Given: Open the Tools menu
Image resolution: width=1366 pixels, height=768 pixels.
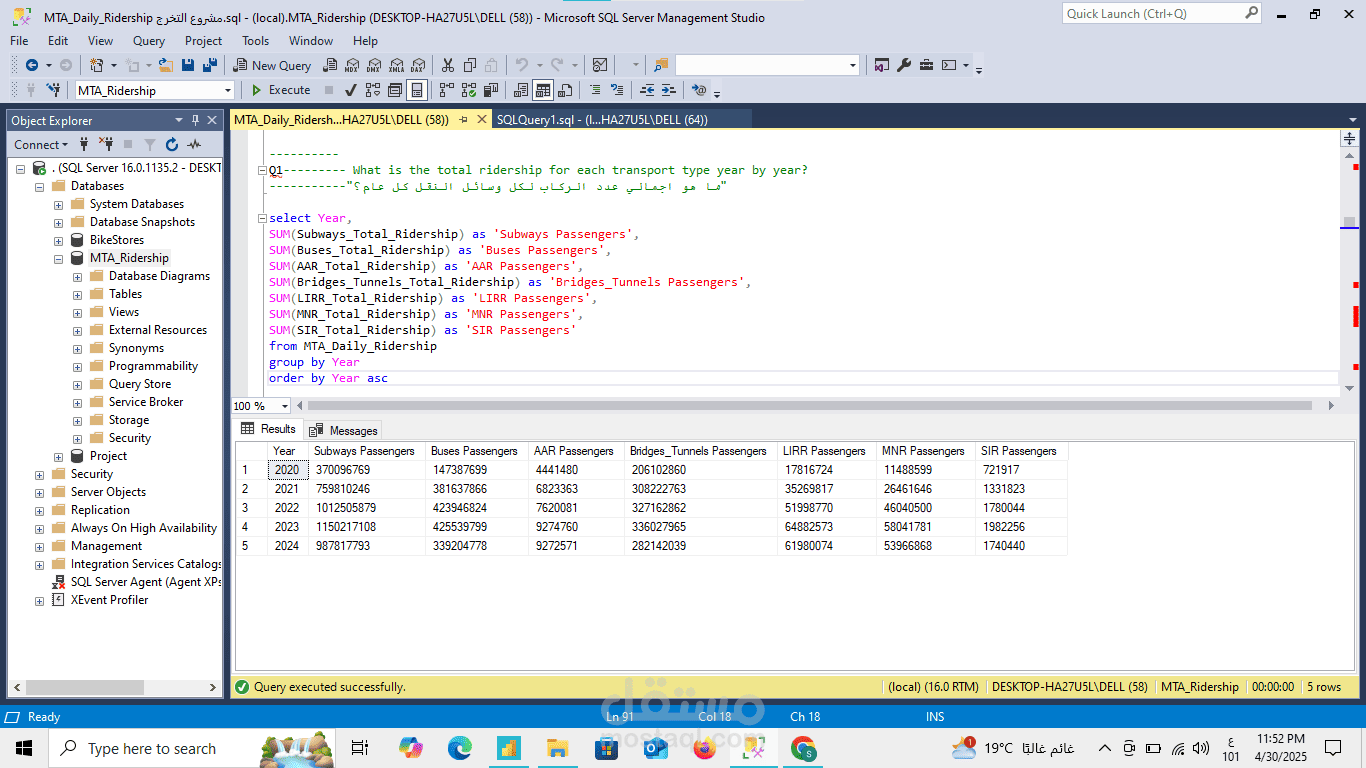Looking at the screenshot, I should point(256,41).
